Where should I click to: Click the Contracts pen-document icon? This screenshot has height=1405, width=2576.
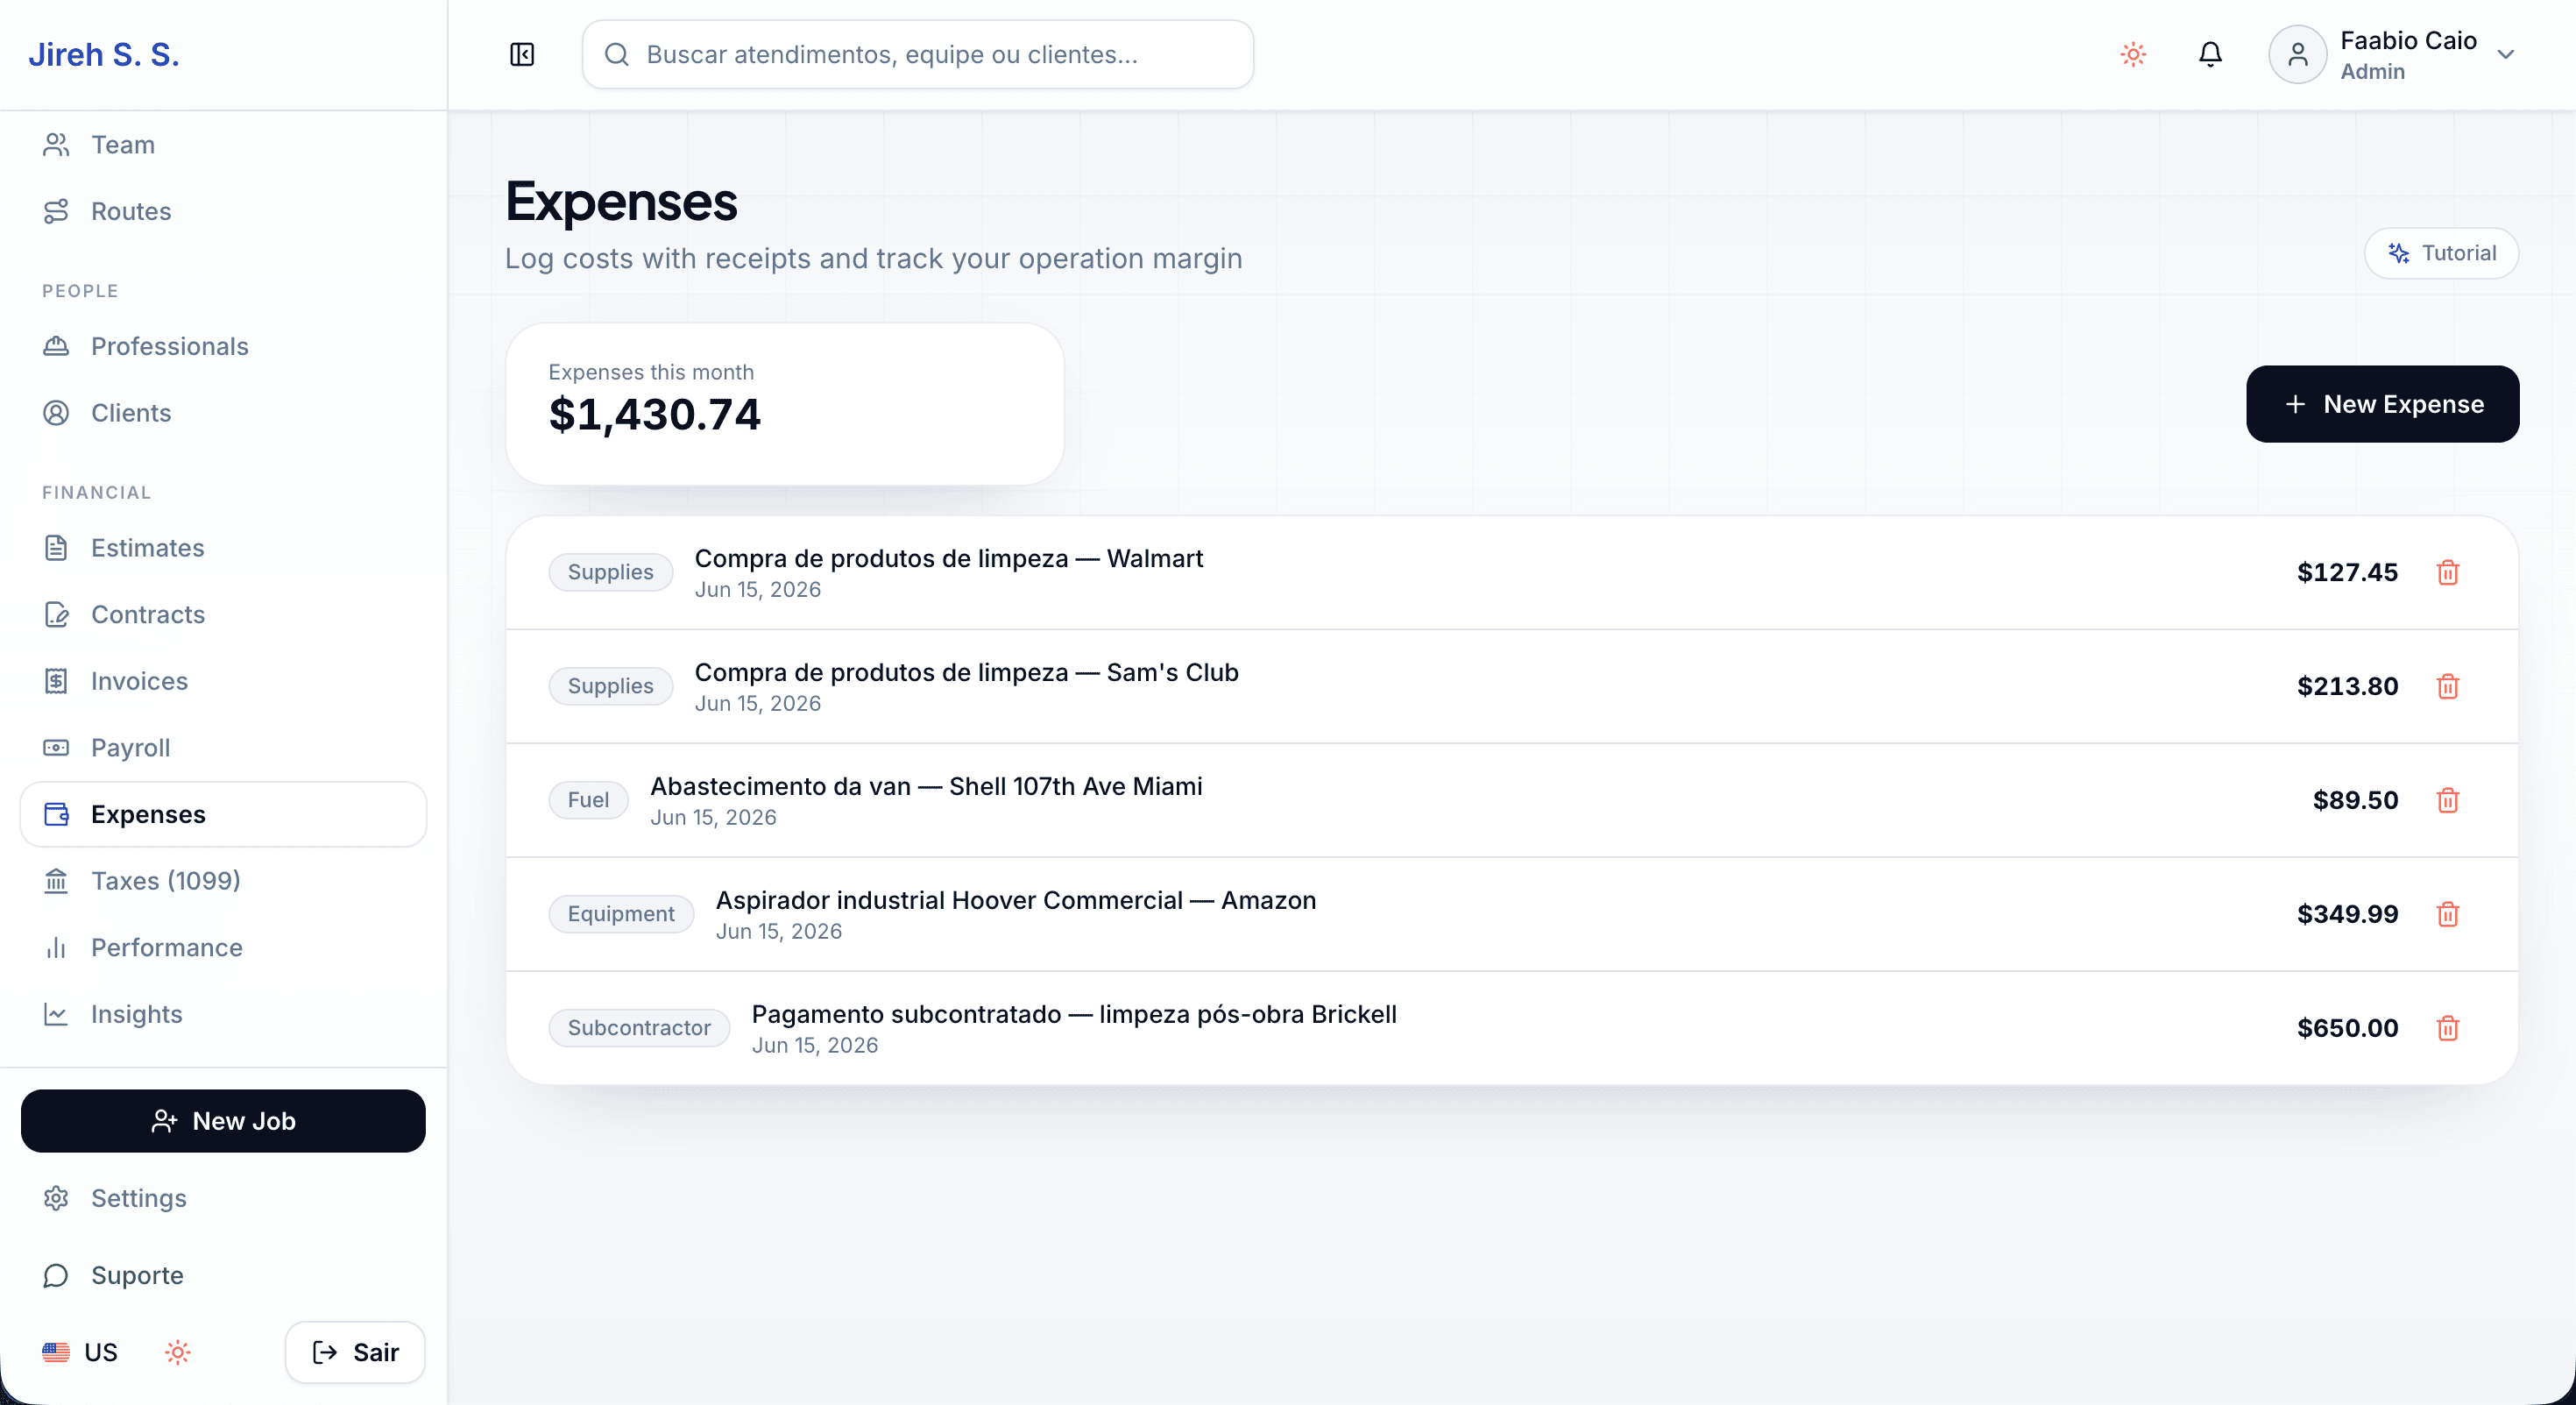(x=56, y=614)
